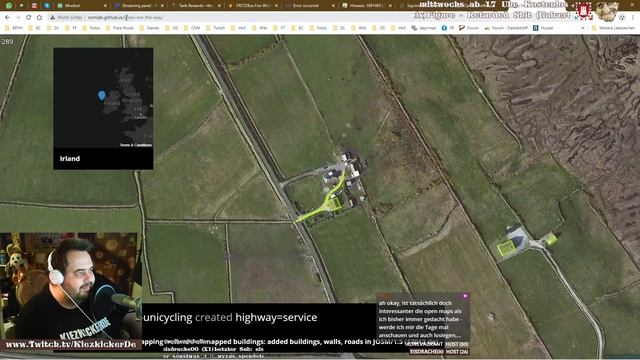Open the pinned blue-icon tab
Viewport: 640px width, 360px height.
pos(47,6)
